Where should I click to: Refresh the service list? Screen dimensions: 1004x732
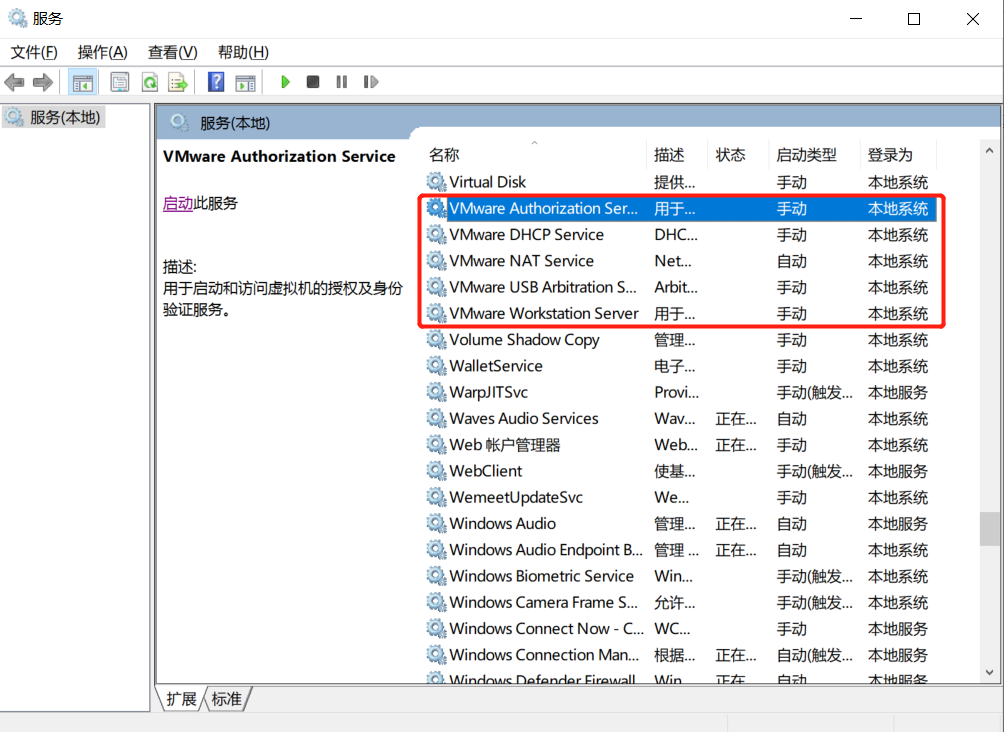point(149,82)
